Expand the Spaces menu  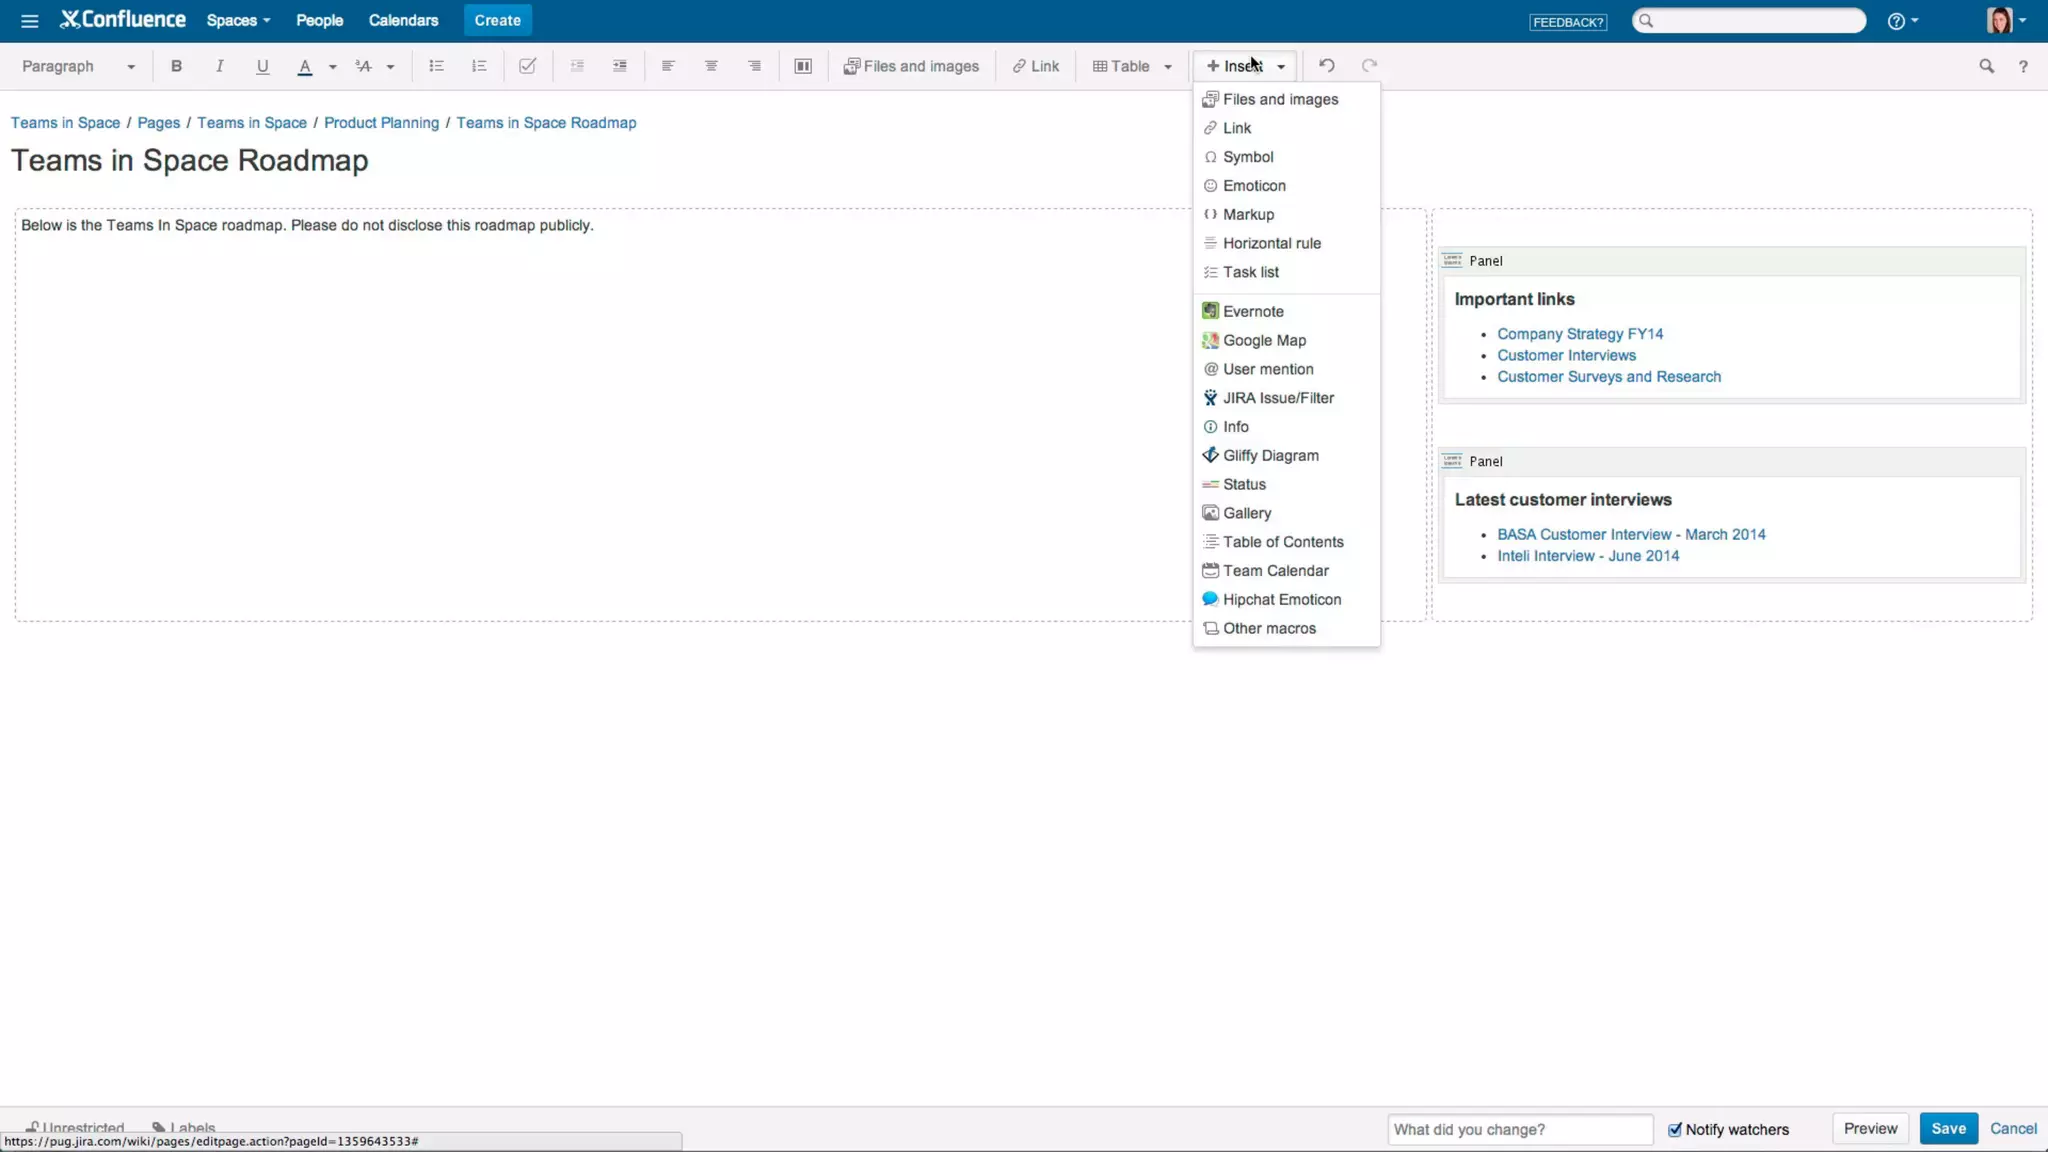click(x=238, y=20)
